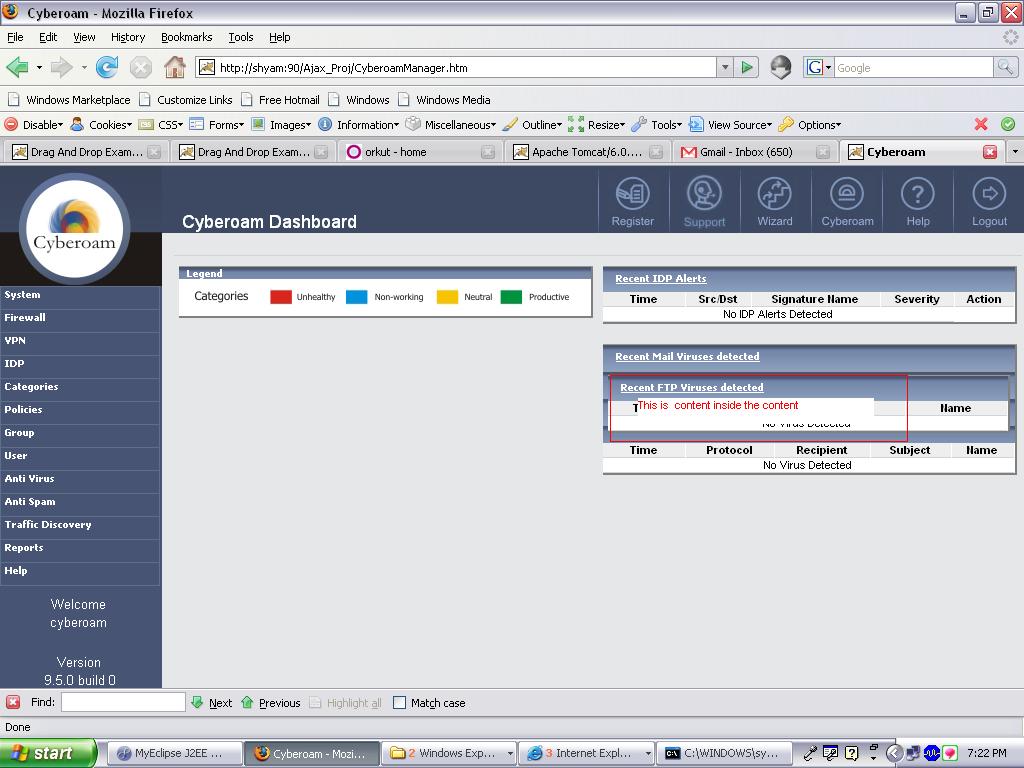Image resolution: width=1024 pixels, height=768 pixels.
Task: Go to Firefox Home icon
Action: pos(174,68)
